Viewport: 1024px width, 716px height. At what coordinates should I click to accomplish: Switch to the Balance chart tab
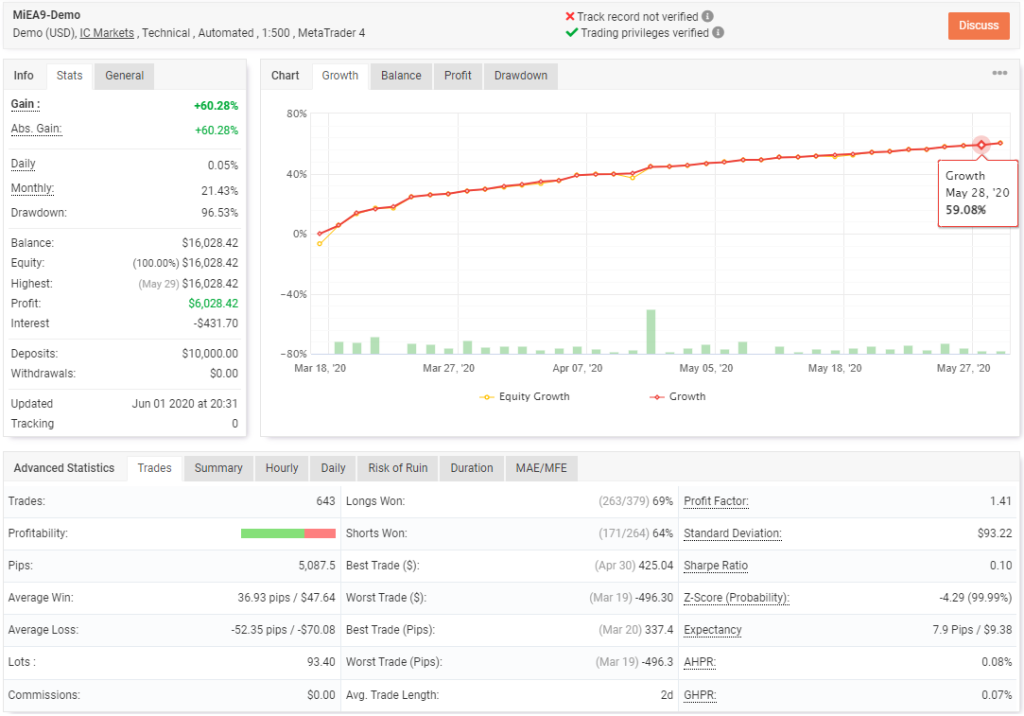pos(401,76)
